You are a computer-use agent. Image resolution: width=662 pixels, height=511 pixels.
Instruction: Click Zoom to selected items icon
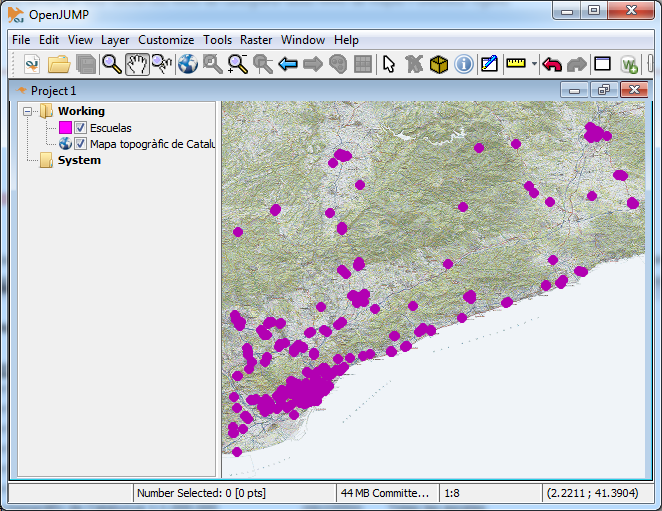click(x=212, y=64)
